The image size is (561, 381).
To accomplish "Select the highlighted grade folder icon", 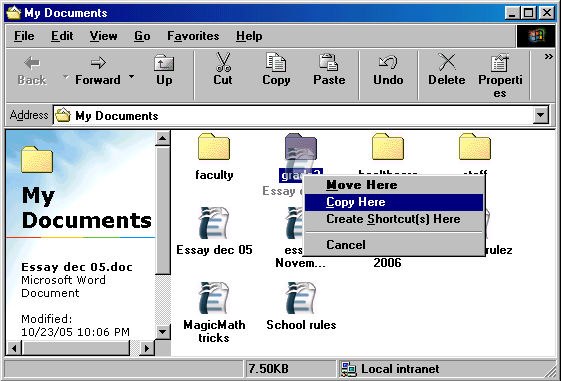I will coord(301,146).
